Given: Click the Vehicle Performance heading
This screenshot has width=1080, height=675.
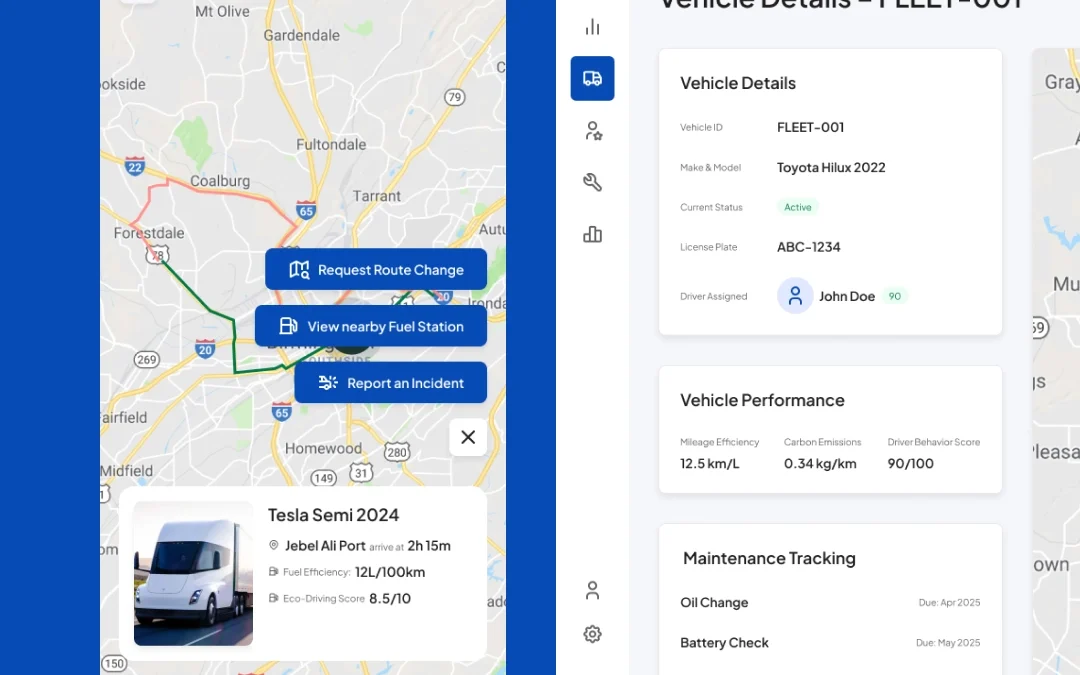Looking at the screenshot, I should (x=762, y=400).
